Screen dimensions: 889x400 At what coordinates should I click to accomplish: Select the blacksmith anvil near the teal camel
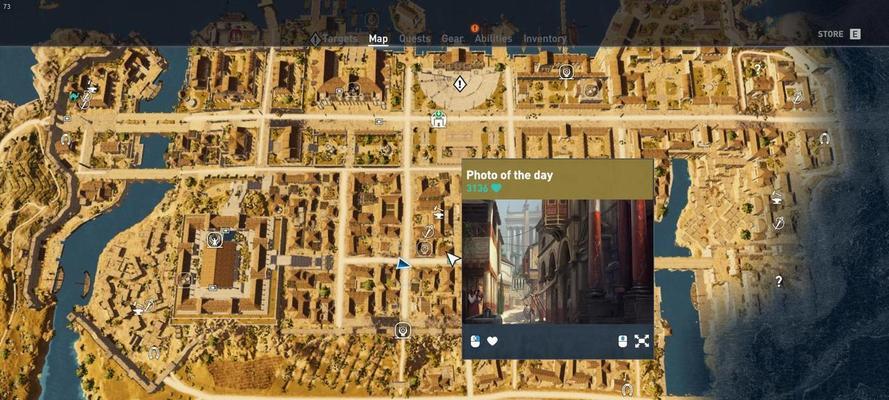[92, 88]
